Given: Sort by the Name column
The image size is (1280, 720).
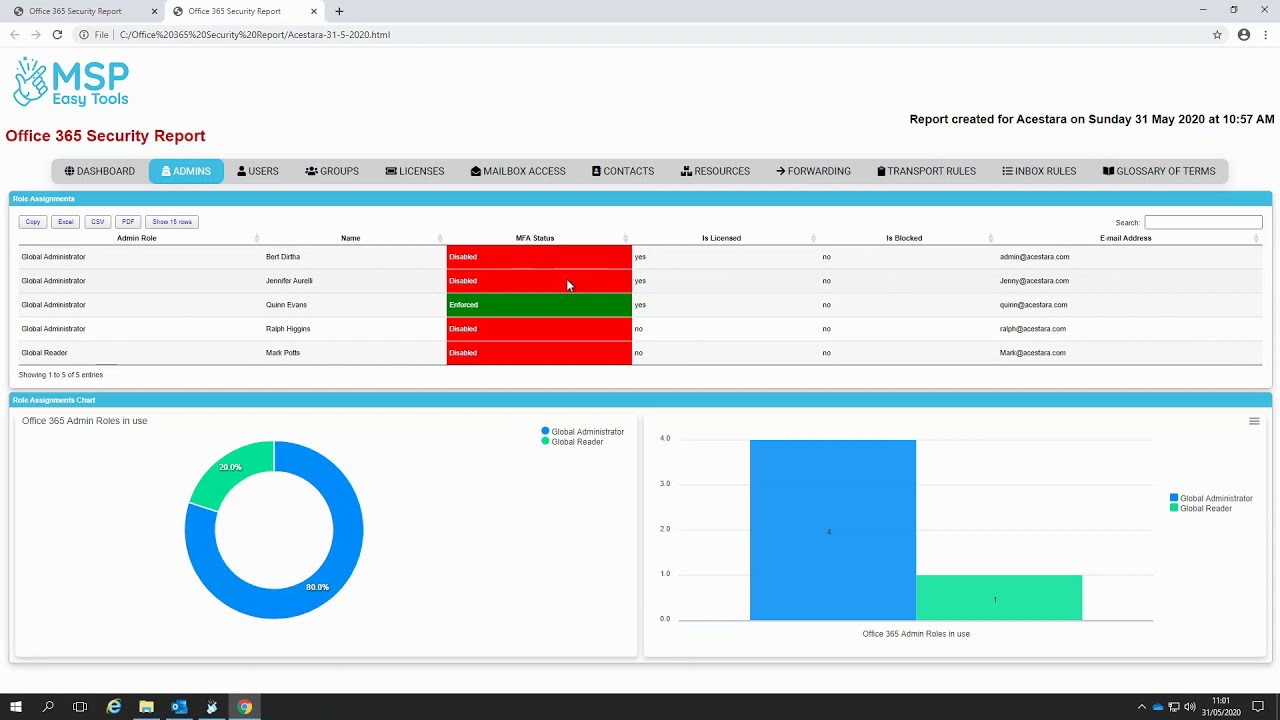Looking at the screenshot, I should point(350,238).
